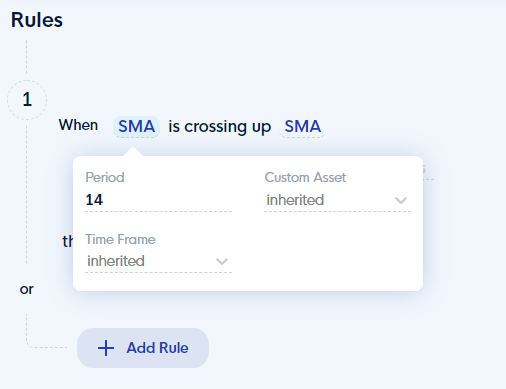Screen dimensions: 506x389
Task: Click the second SMA indicator after crossing up
Action: click(302, 127)
